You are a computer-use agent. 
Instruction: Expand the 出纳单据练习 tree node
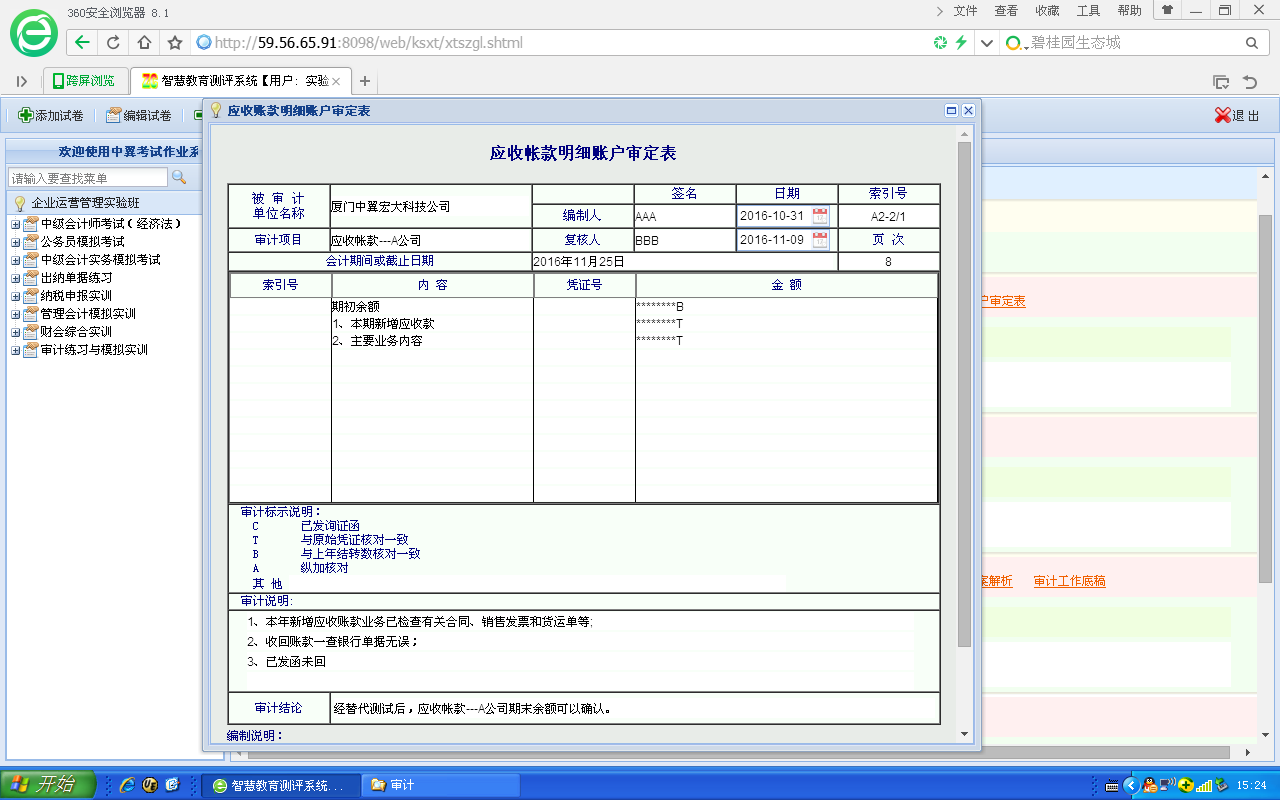tap(15, 278)
